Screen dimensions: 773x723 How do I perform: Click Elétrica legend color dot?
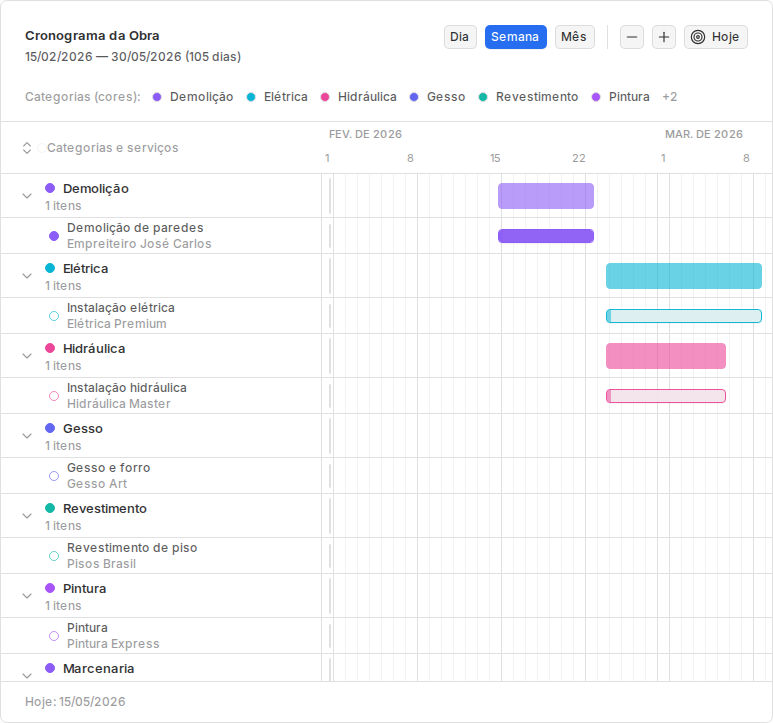tap(251, 97)
